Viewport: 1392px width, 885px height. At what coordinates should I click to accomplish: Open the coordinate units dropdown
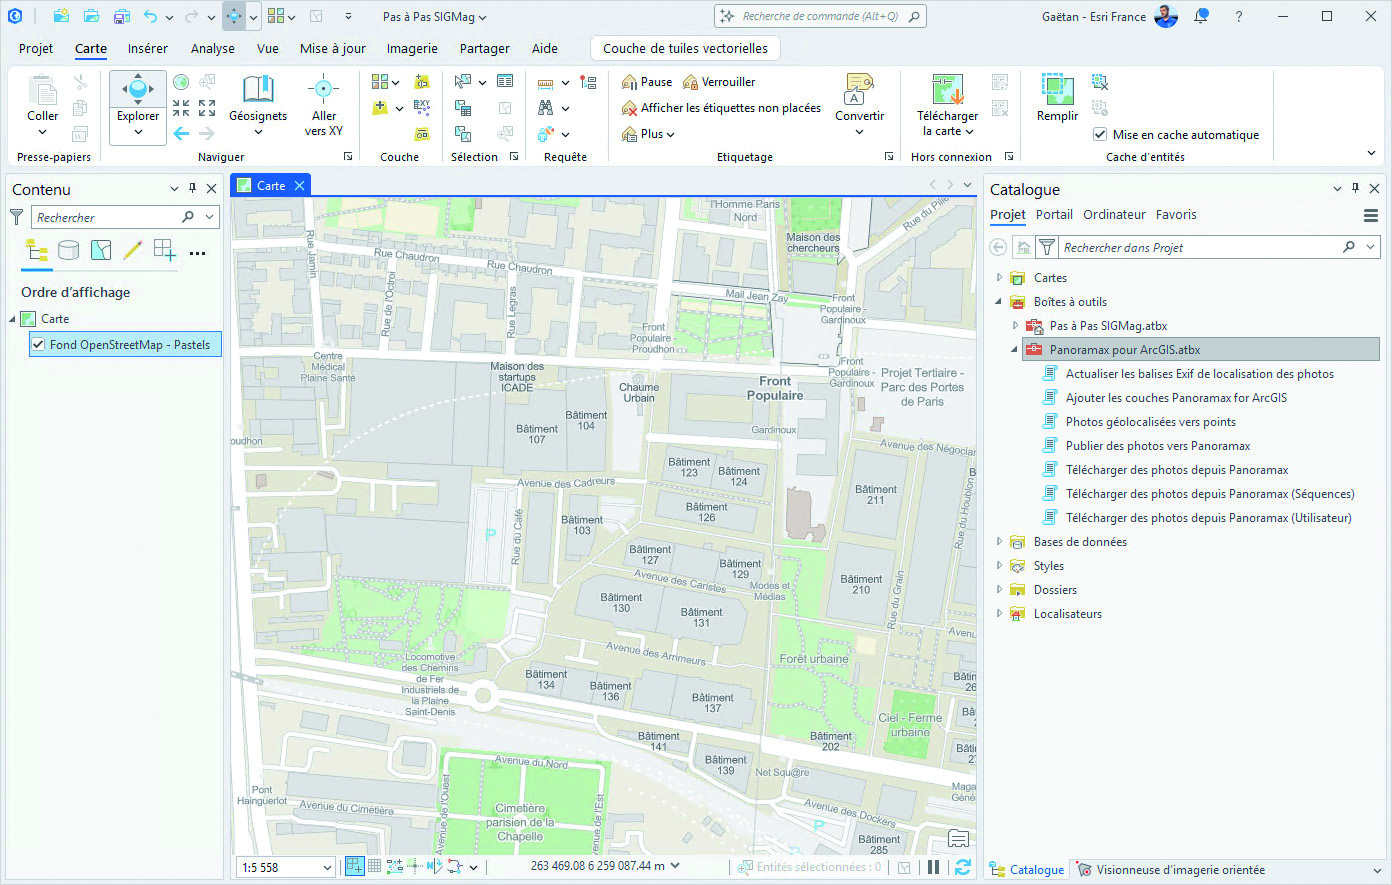pyautogui.click(x=675, y=866)
